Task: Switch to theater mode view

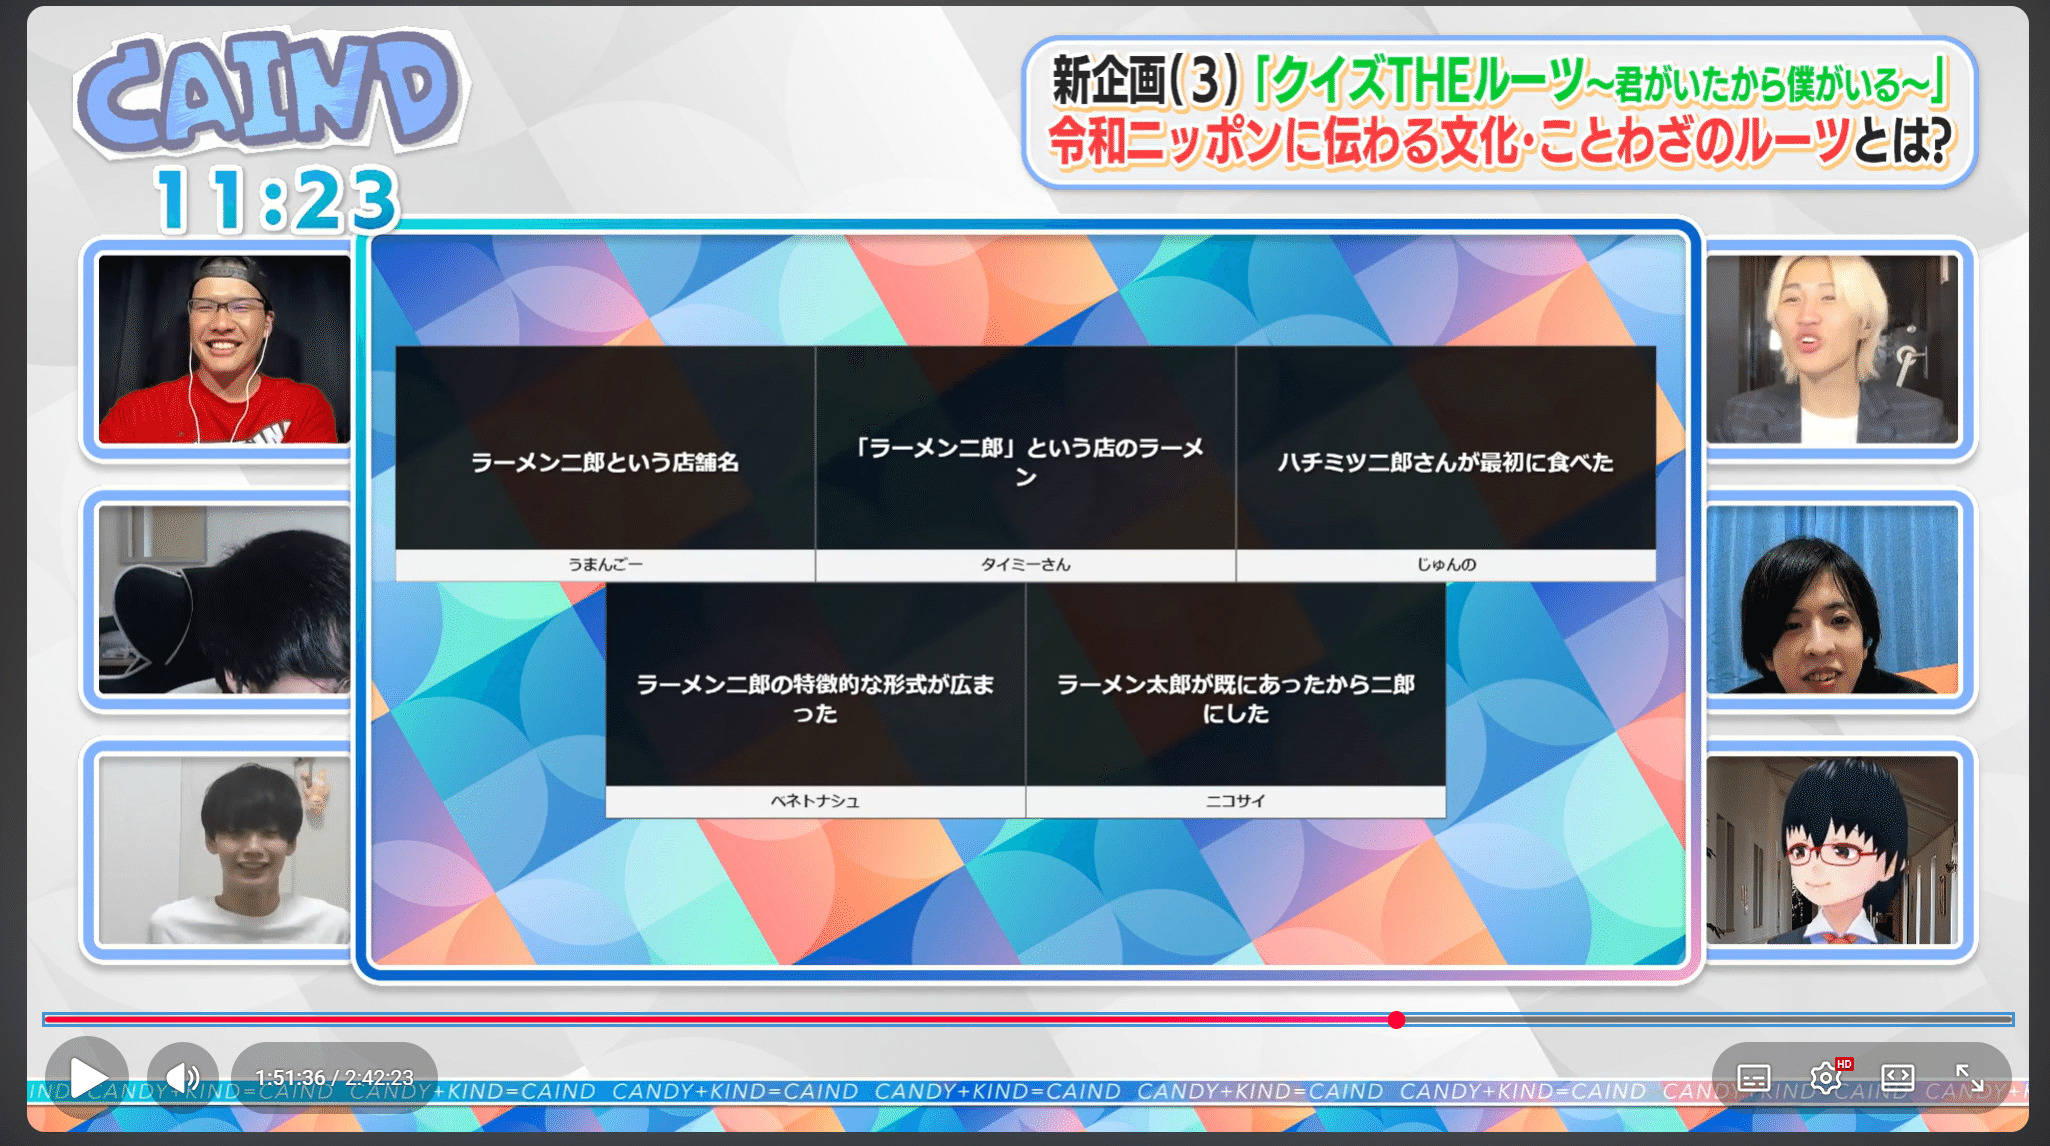Action: point(1897,1077)
